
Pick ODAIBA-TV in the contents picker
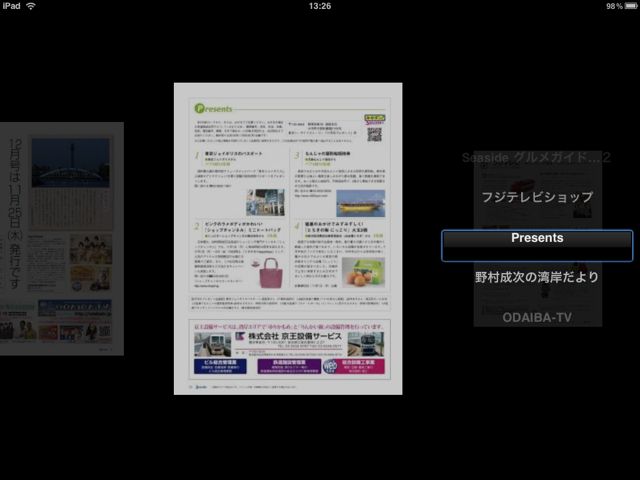pos(537,317)
